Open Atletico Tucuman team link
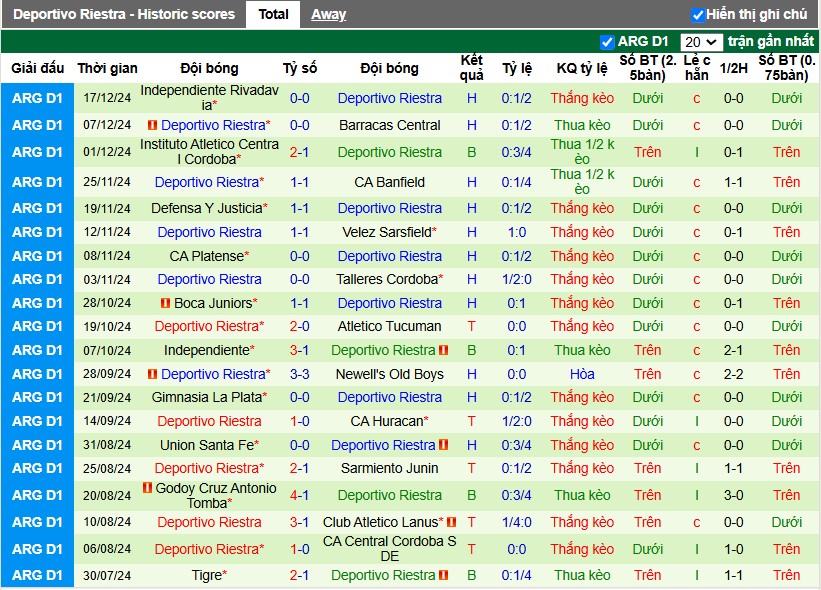This screenshot has width=821, height=590. (x=390, y=326)
